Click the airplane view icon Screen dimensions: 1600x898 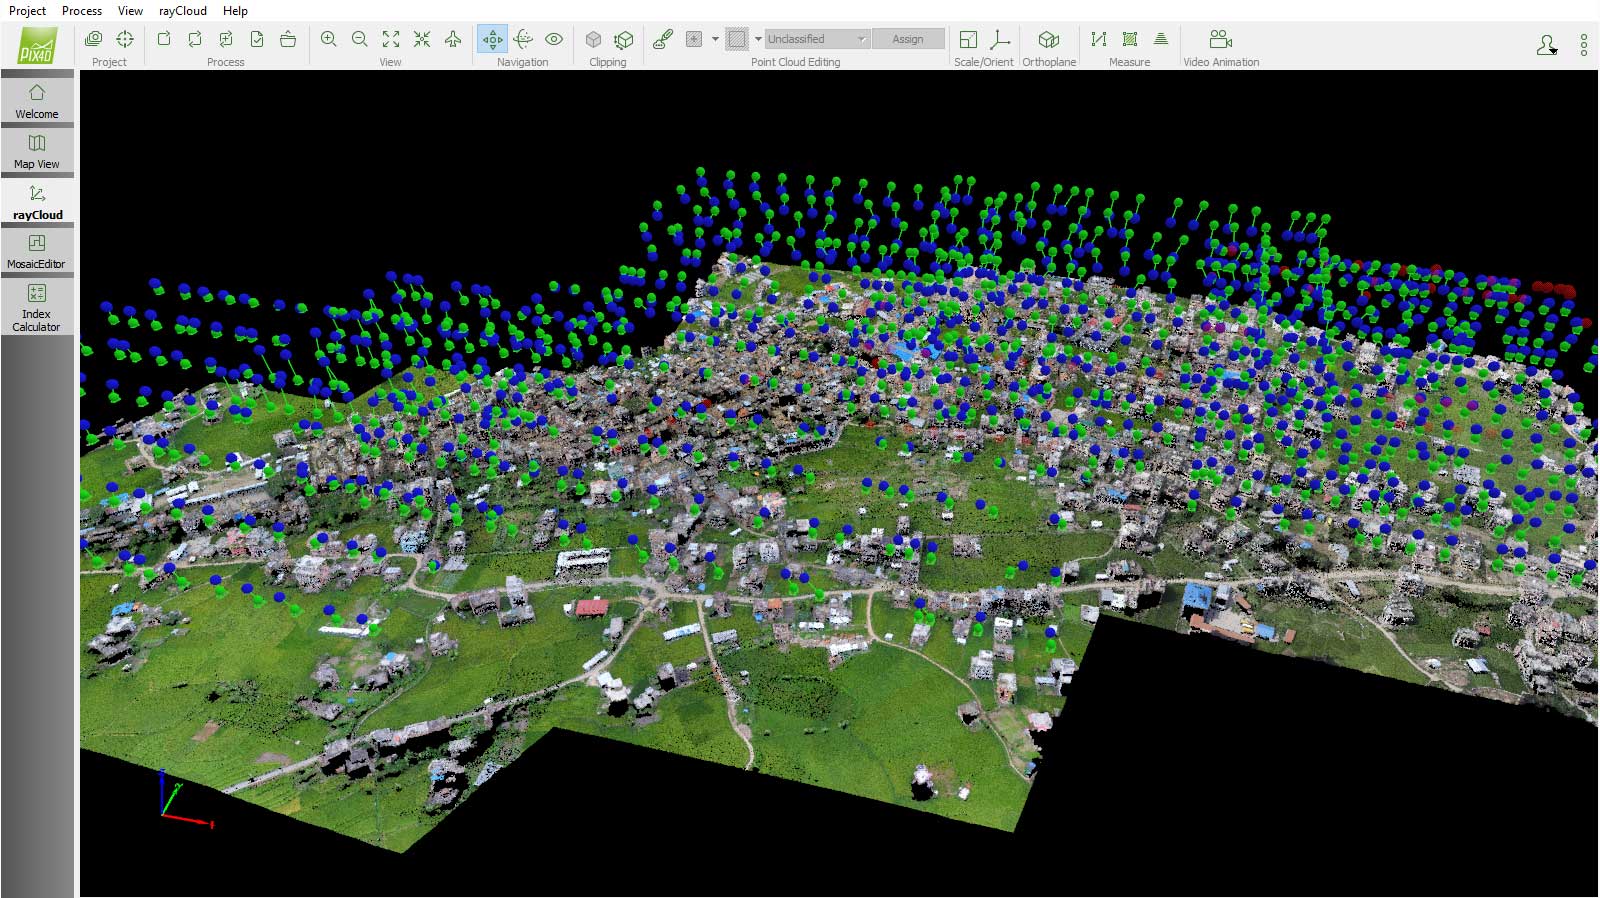tap(453, 39)
